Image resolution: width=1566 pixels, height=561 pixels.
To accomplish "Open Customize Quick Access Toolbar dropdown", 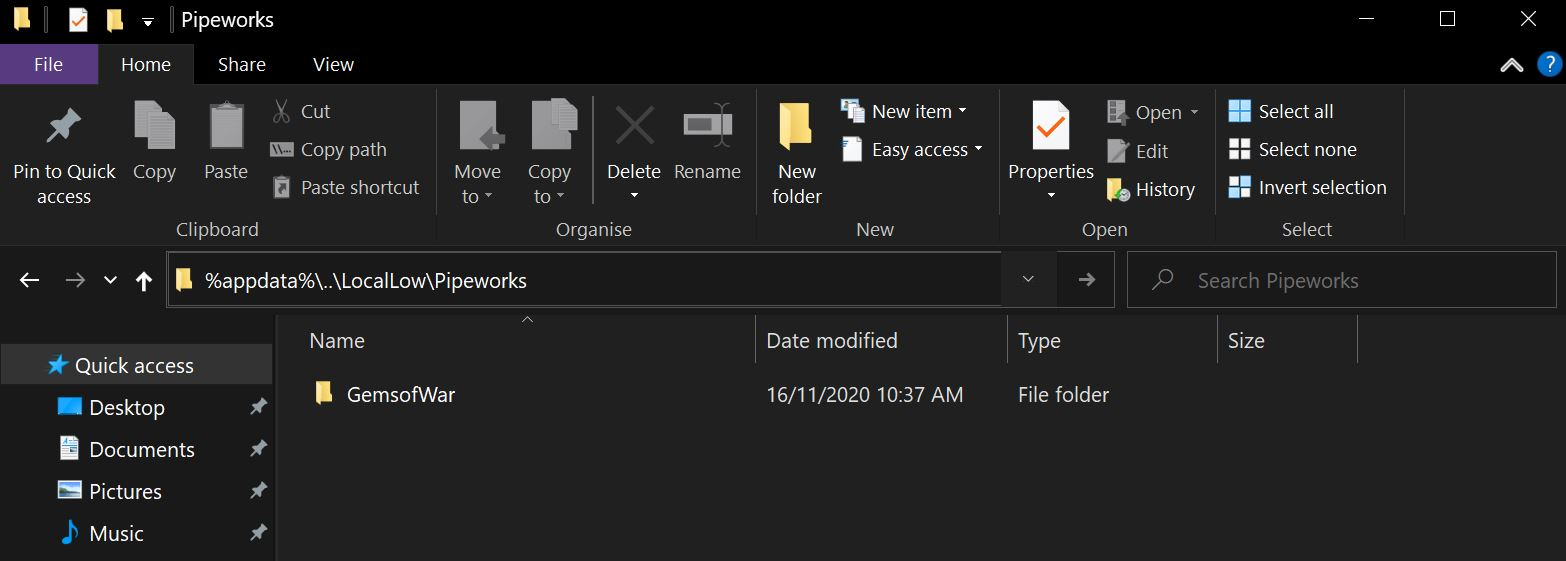I will 148,21.
